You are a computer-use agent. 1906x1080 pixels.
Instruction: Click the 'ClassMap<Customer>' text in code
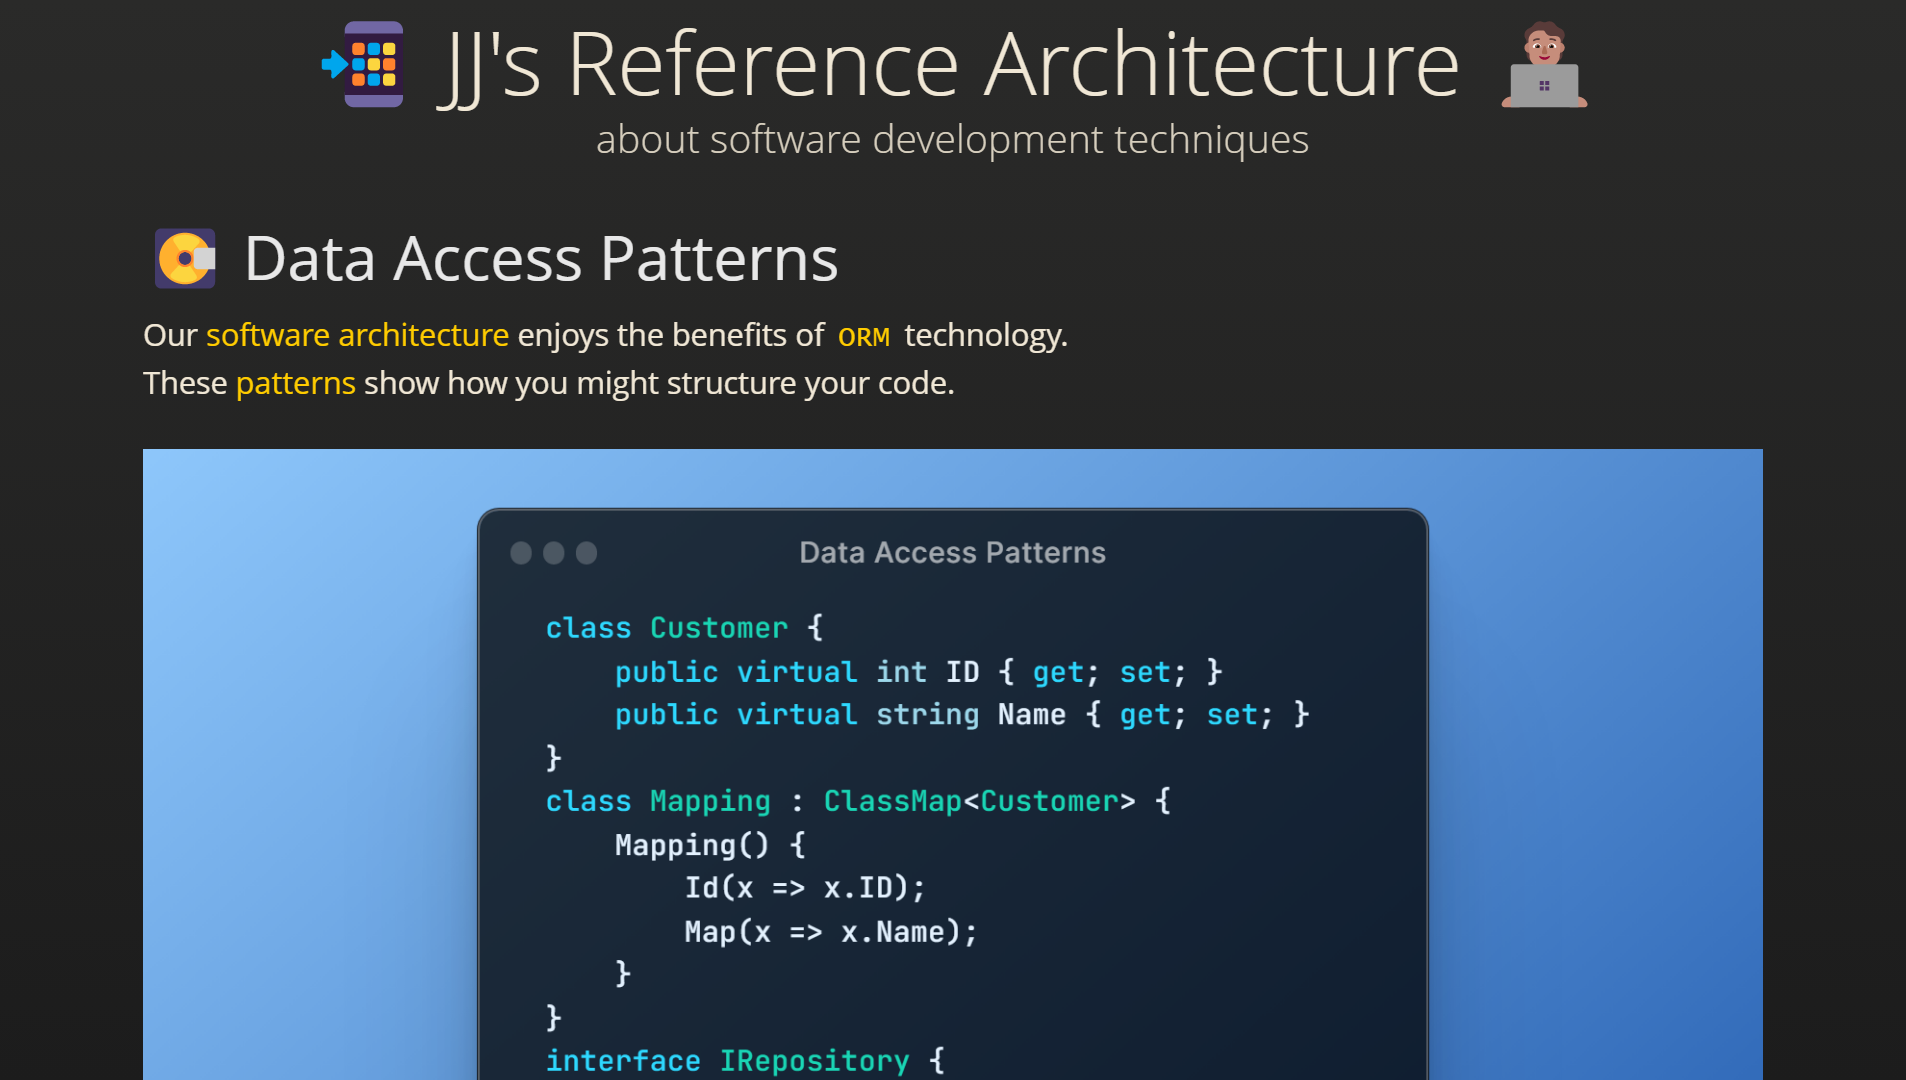pos(979,801)
